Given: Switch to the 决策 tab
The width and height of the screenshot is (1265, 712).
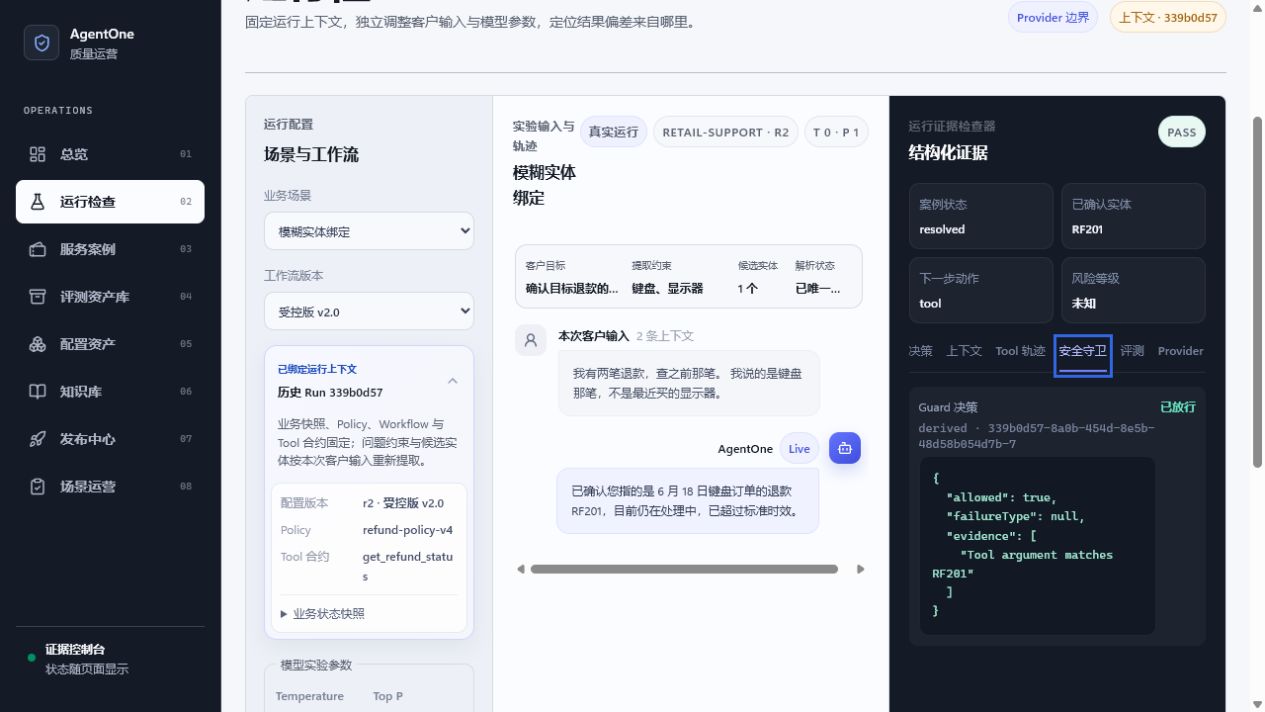Looking at the screenshot, I should pyautogui.click(x=920, y=351).
